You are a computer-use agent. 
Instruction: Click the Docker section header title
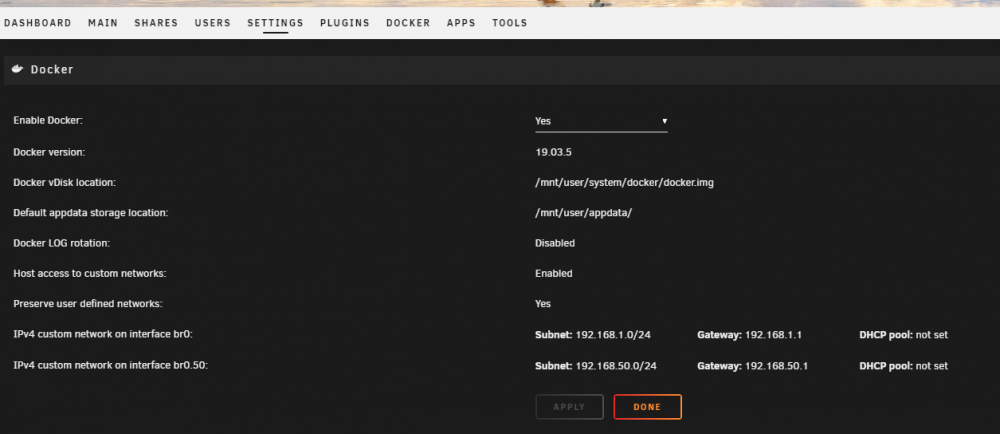tap(52, 69)
